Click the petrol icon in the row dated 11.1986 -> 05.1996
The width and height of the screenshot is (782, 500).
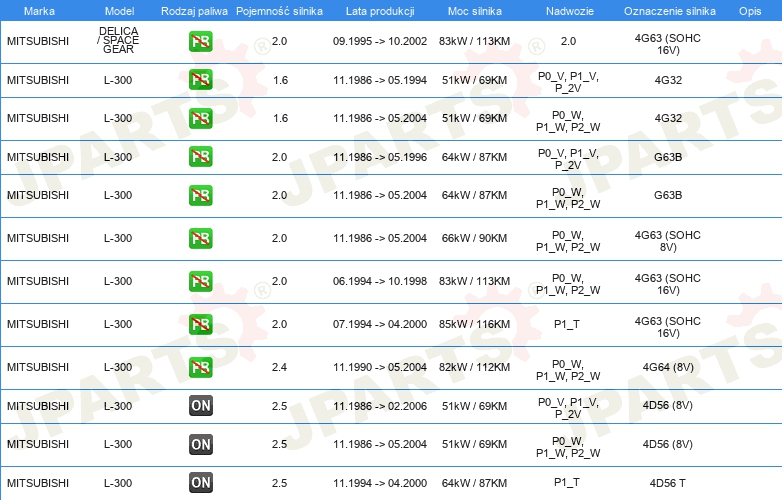(200, 157)
